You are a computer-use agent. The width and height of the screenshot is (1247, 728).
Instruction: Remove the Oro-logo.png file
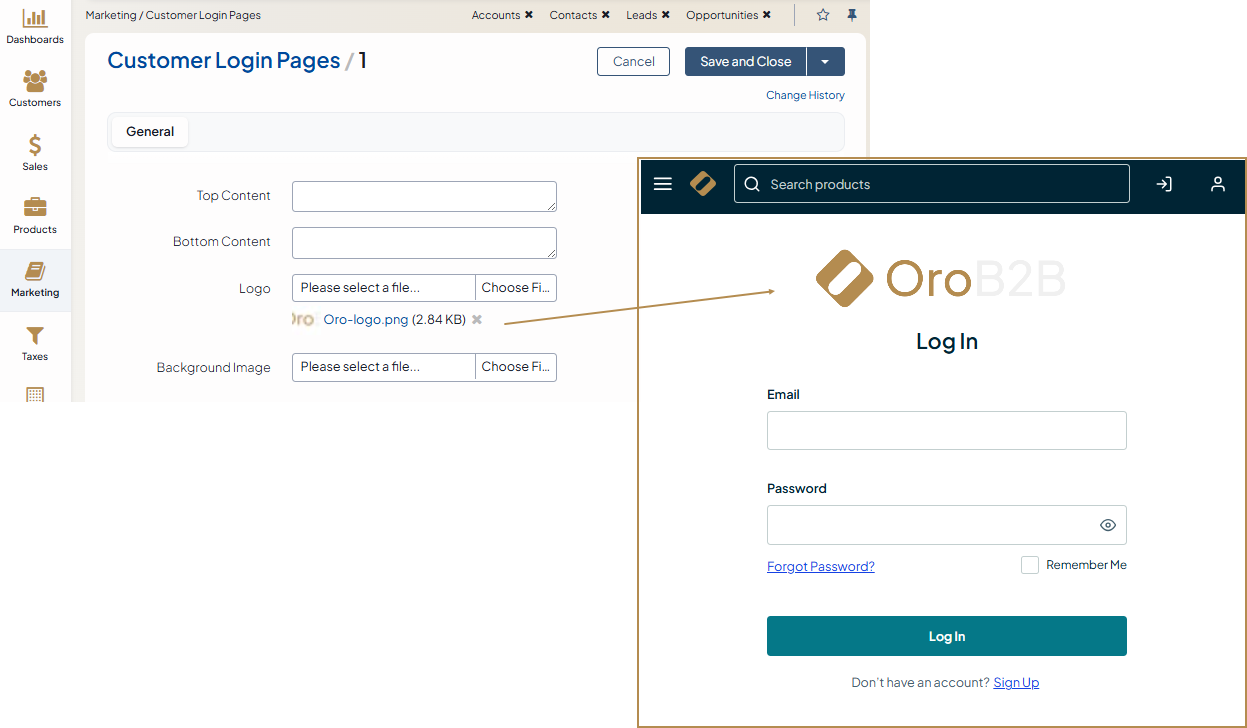(x=477, y=320)
